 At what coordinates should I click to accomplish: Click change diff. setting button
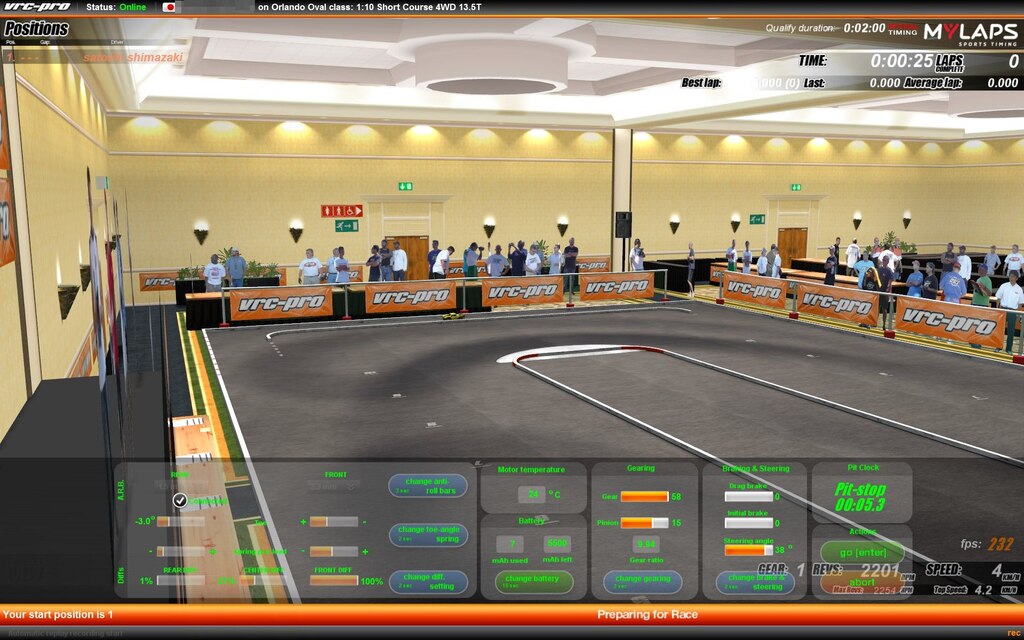[428, 581]
